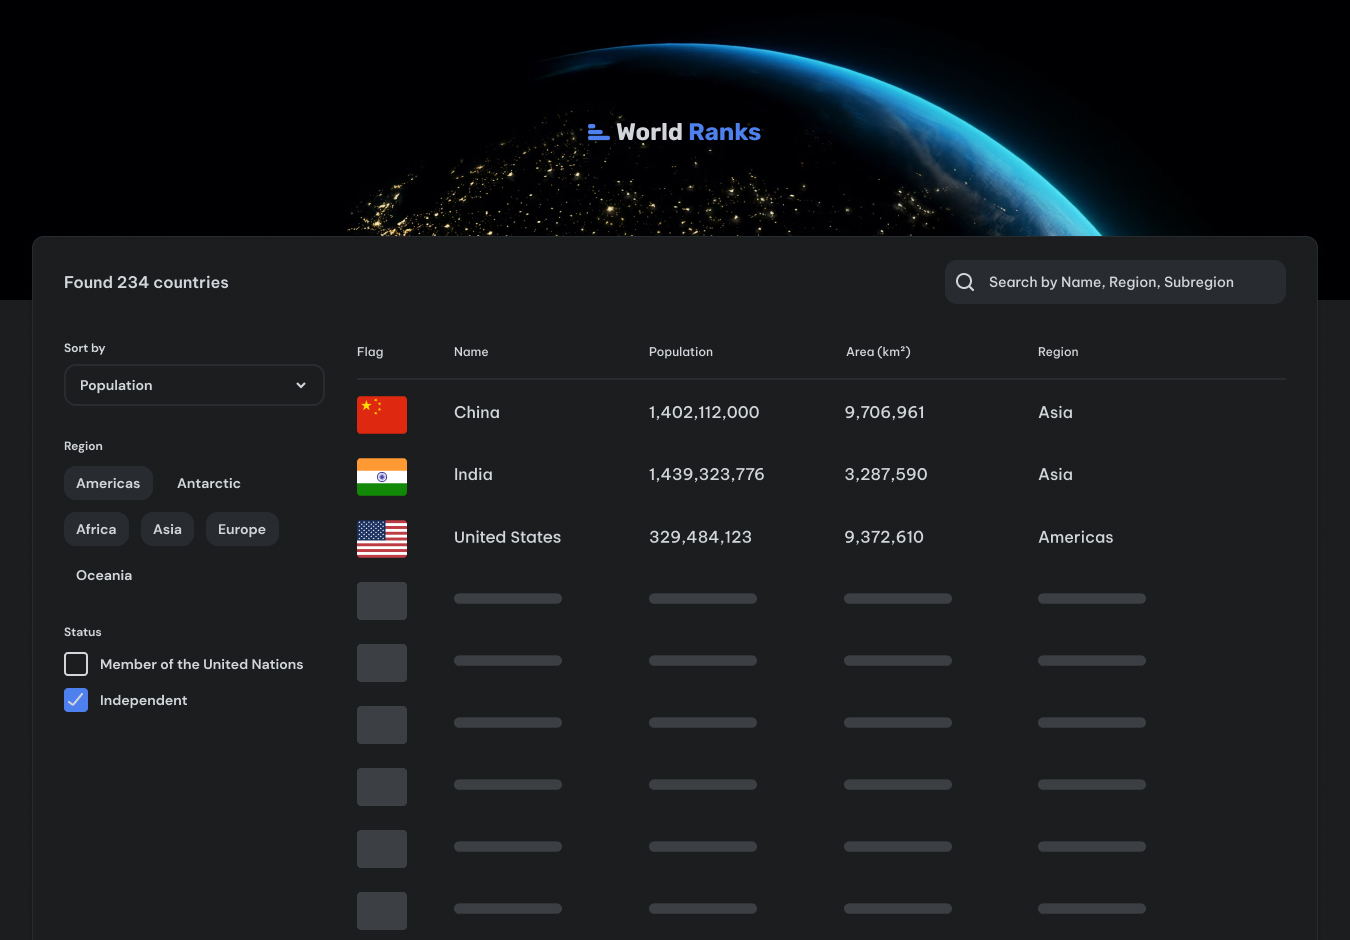Toggle the Africa region filter
The width and height of the screenshot is (1350, 940).
96,529
